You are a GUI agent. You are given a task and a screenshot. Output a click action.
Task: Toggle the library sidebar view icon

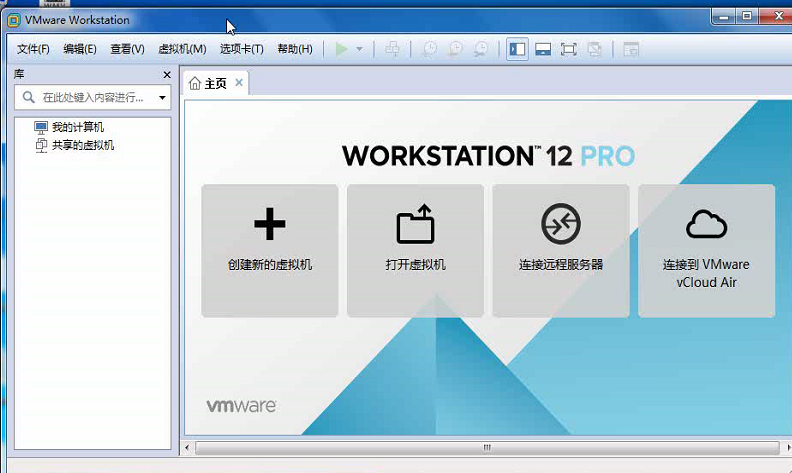click(x=517, y=49)
